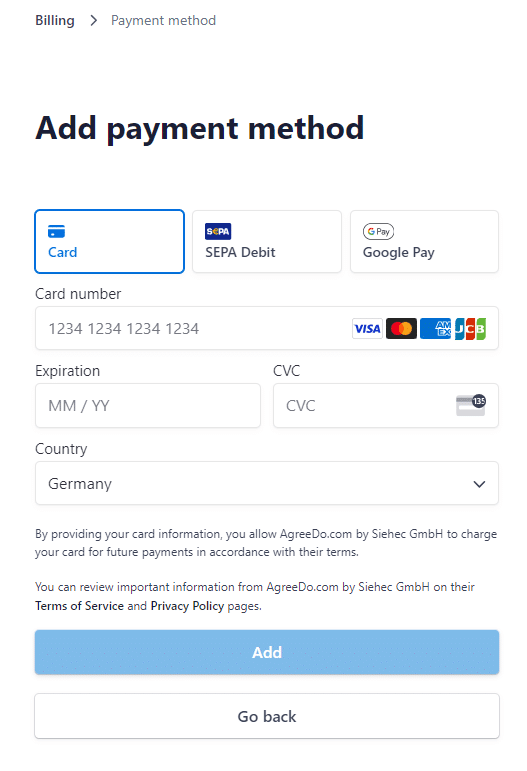Choose the Google Pay payment option
The width and height of the screenshot is (527, 771).
424,241
